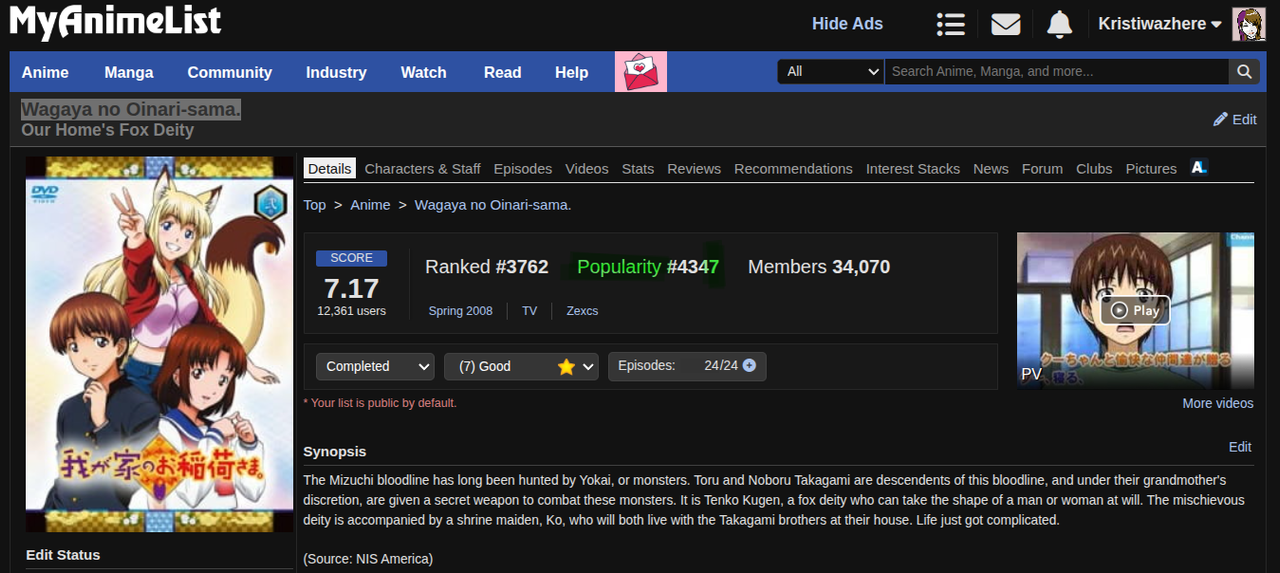
Task: Select the Details tab
Action: point(330,168)
